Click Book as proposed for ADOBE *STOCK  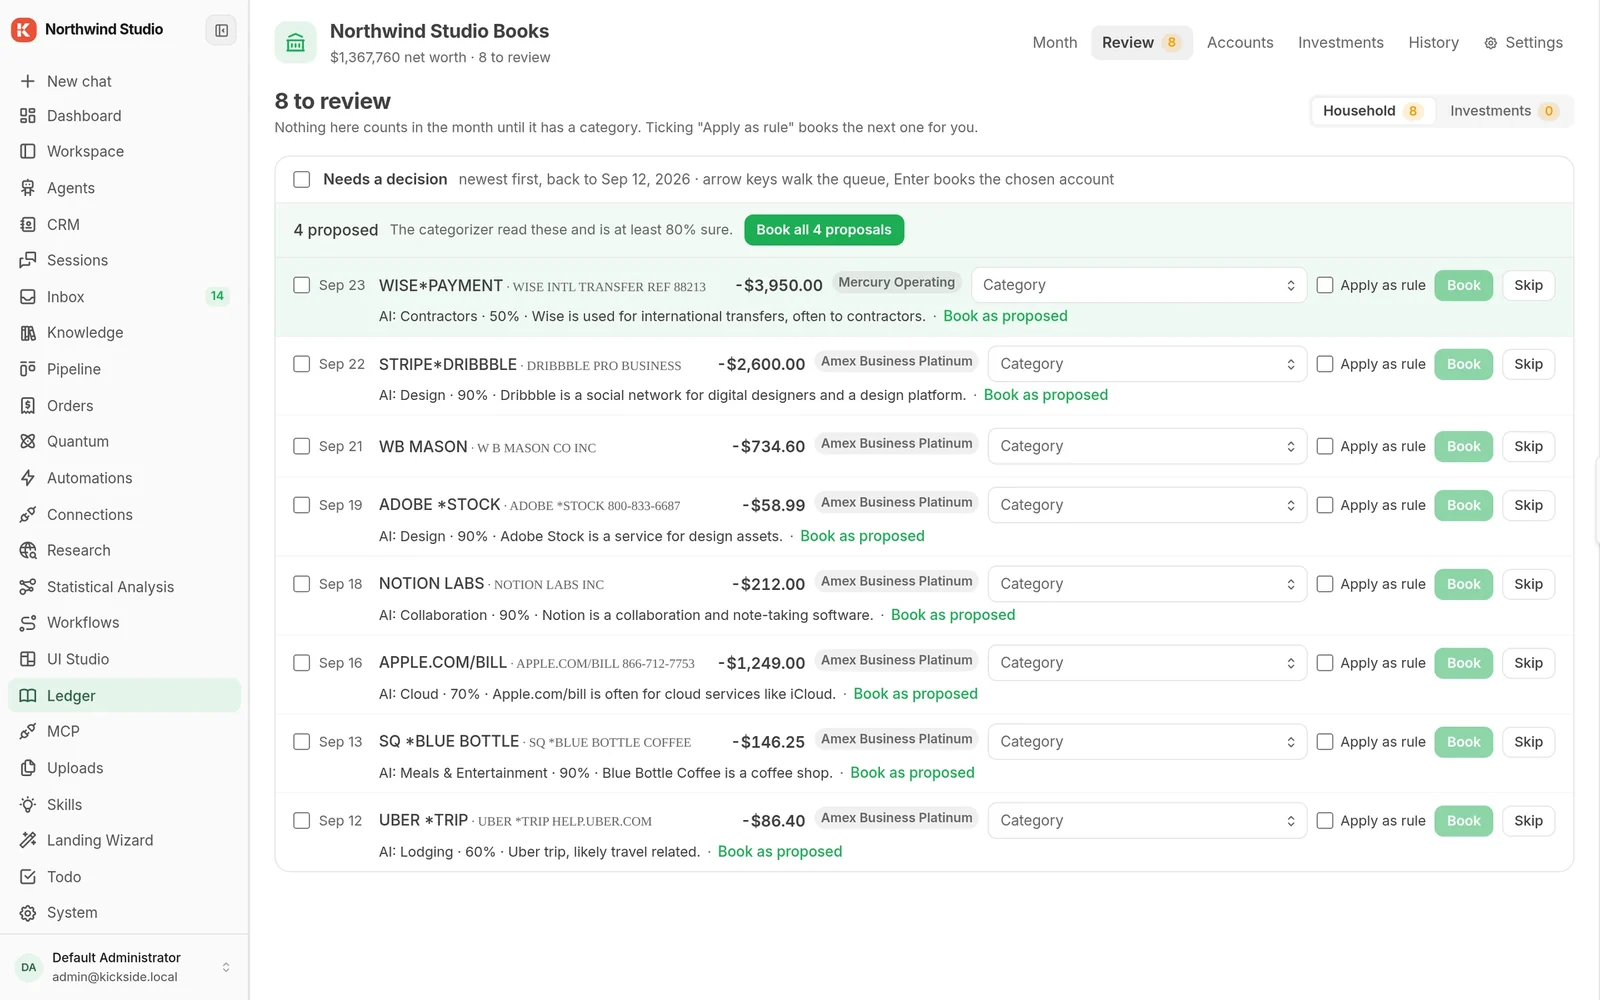tap(862, 536)
